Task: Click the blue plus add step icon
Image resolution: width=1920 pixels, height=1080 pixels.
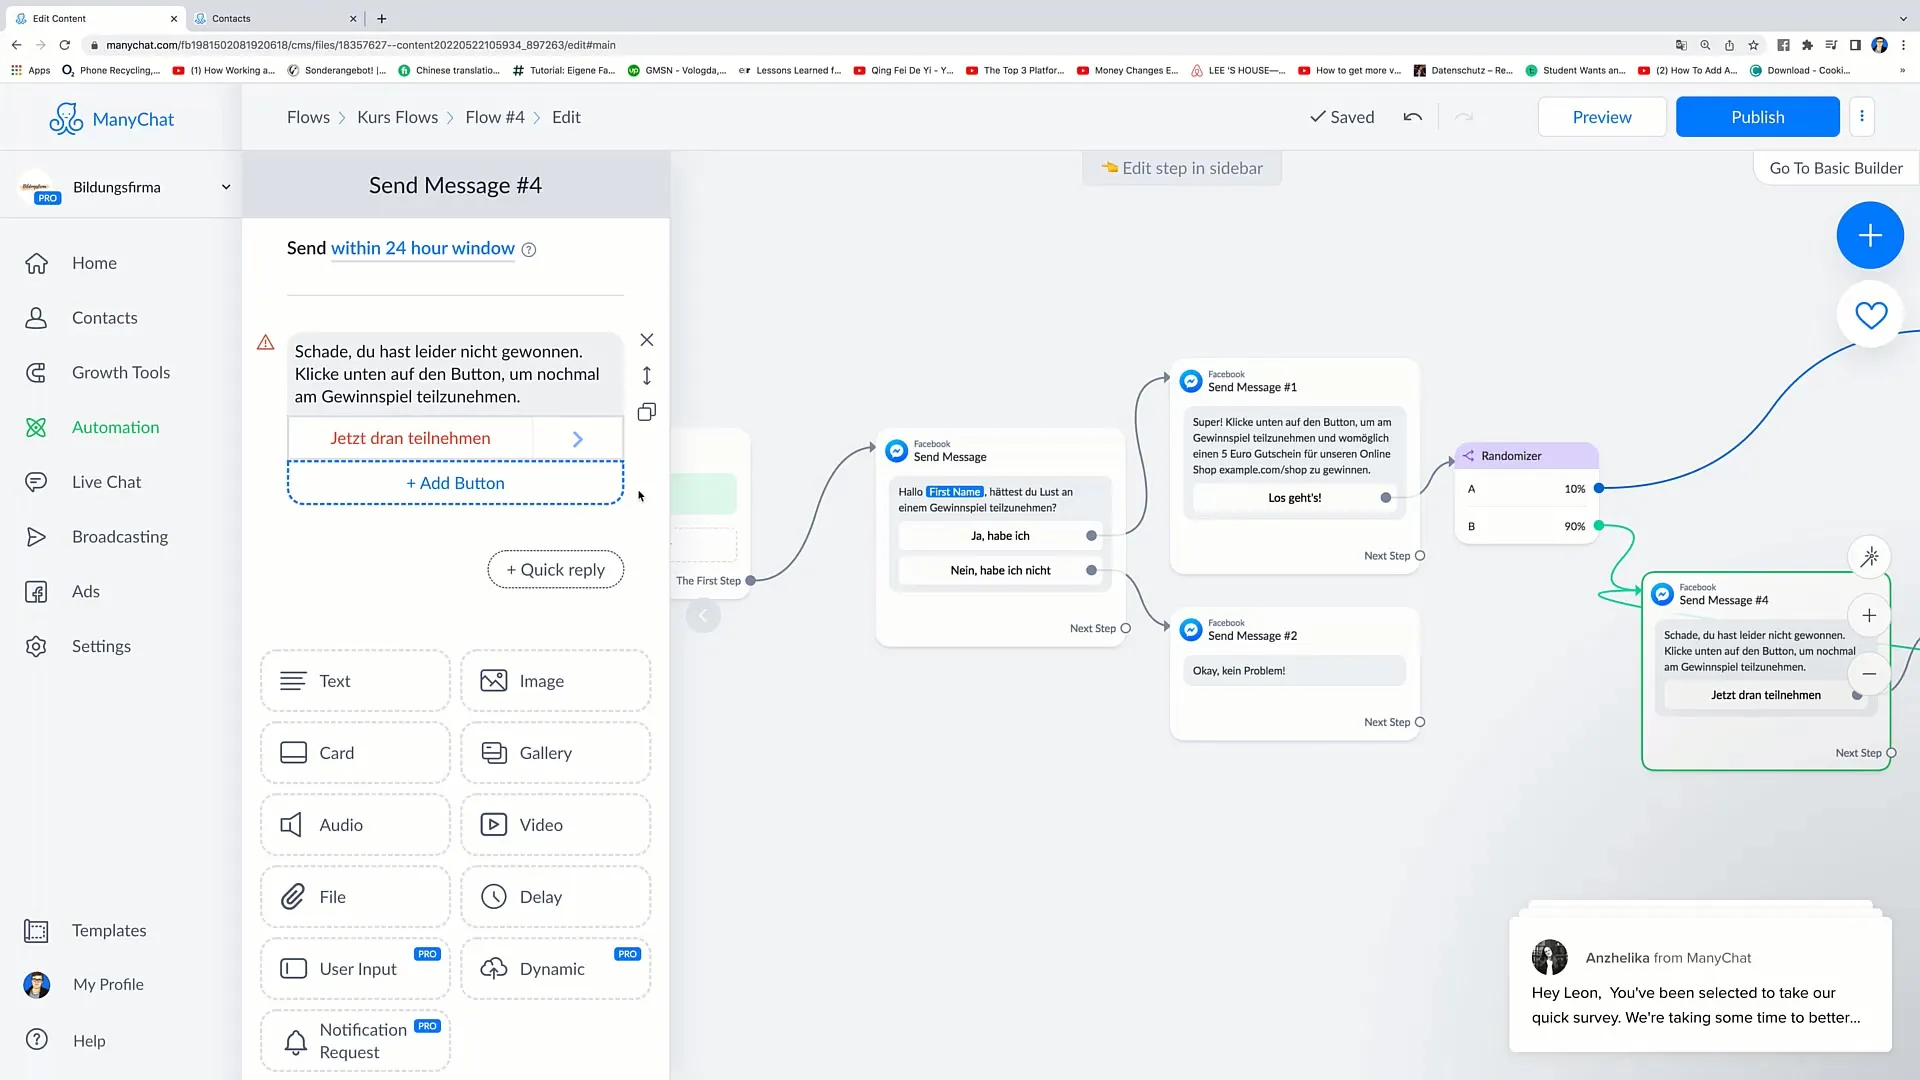Action: coord(1870,235)
